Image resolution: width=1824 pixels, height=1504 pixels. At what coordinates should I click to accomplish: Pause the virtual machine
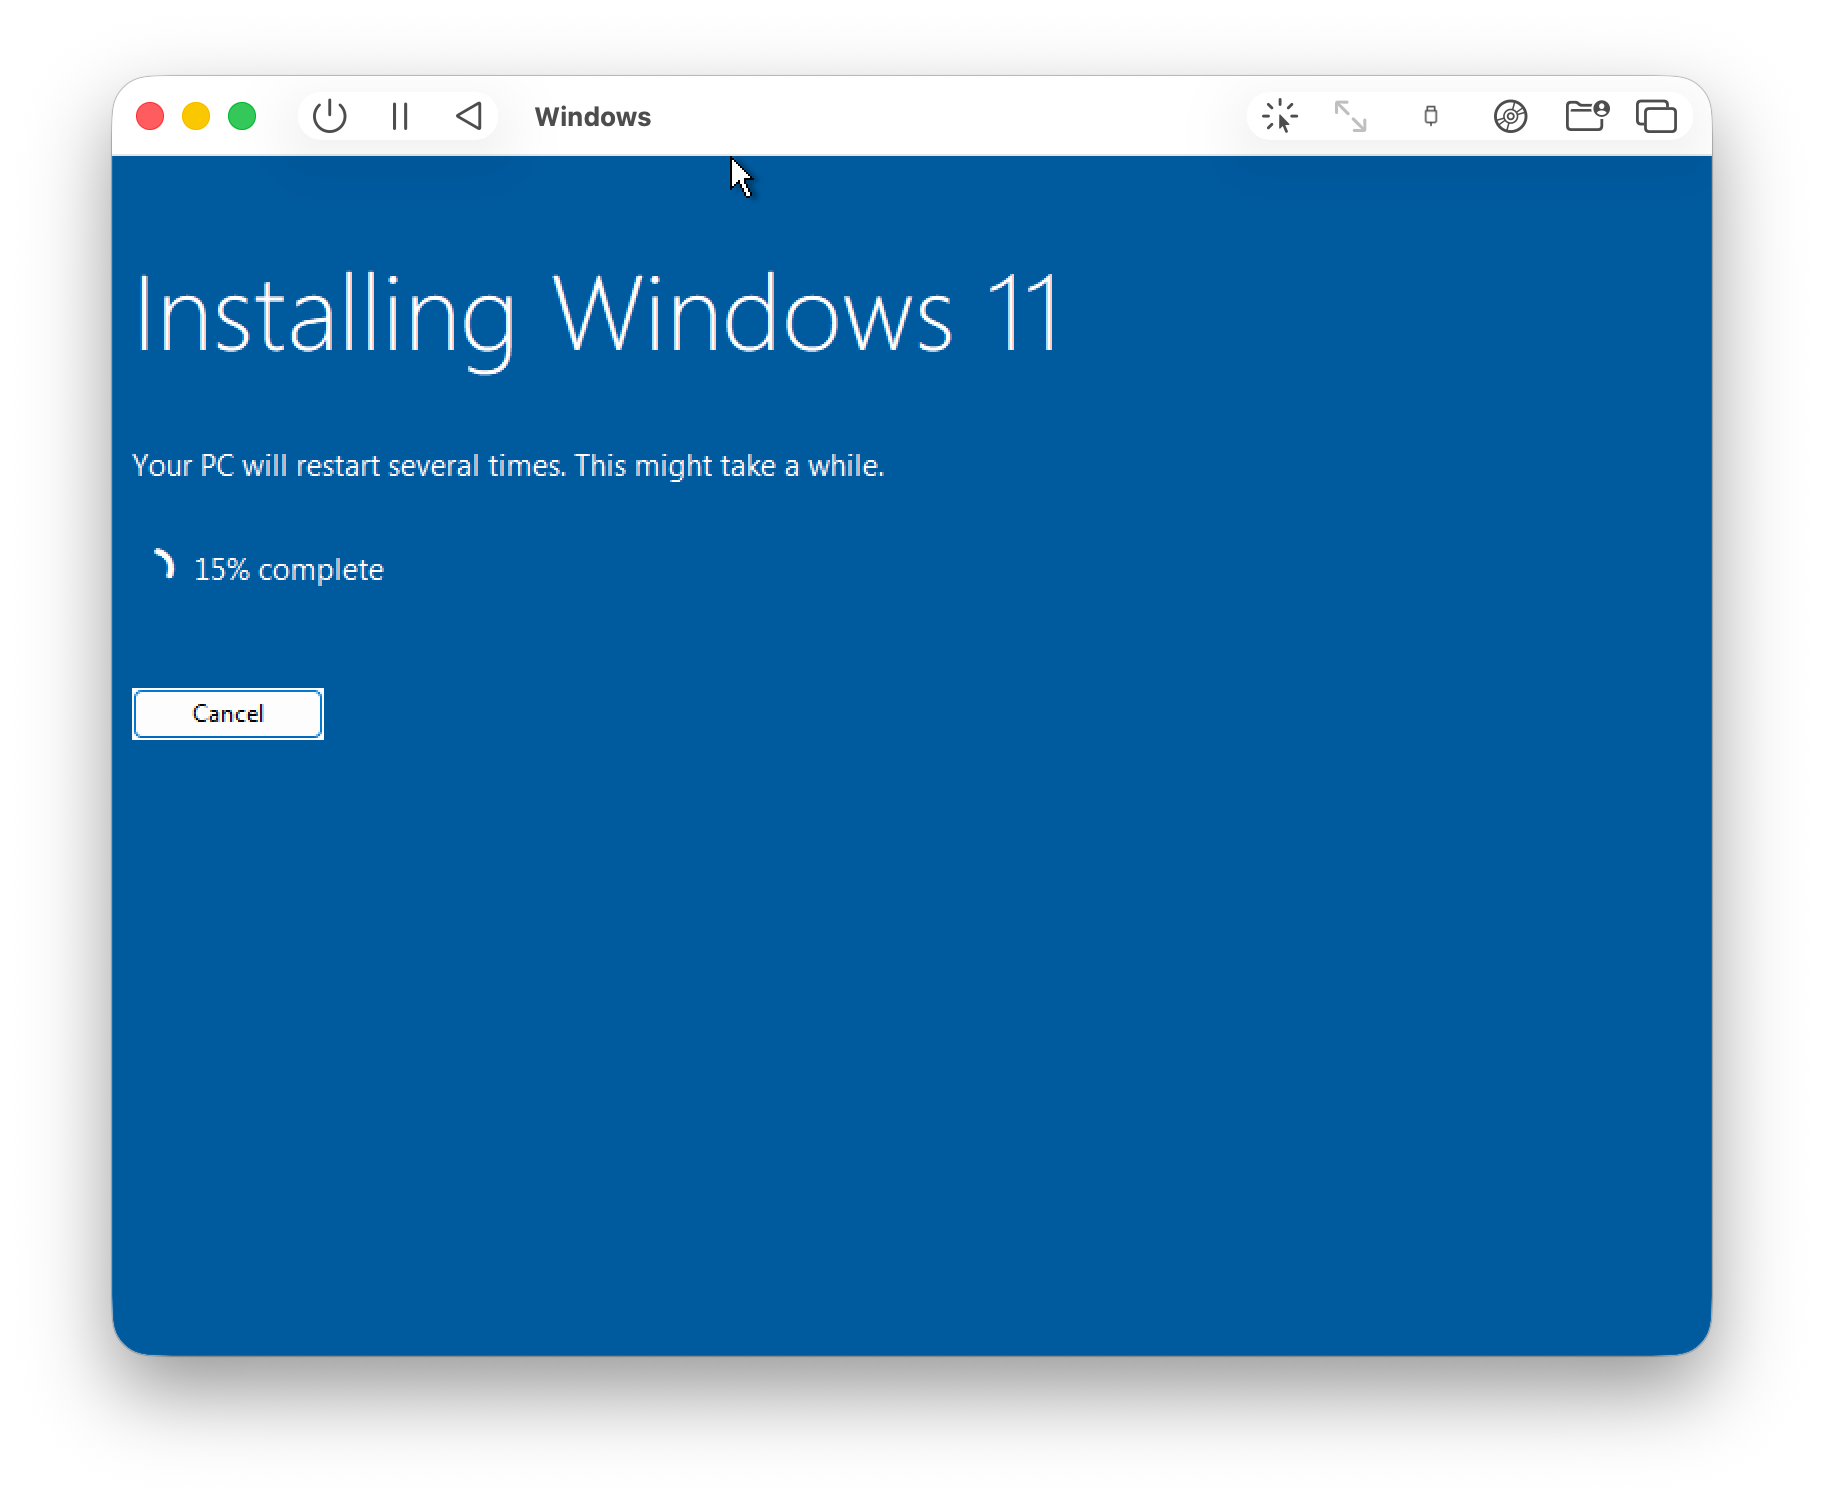tap(400, 116)
